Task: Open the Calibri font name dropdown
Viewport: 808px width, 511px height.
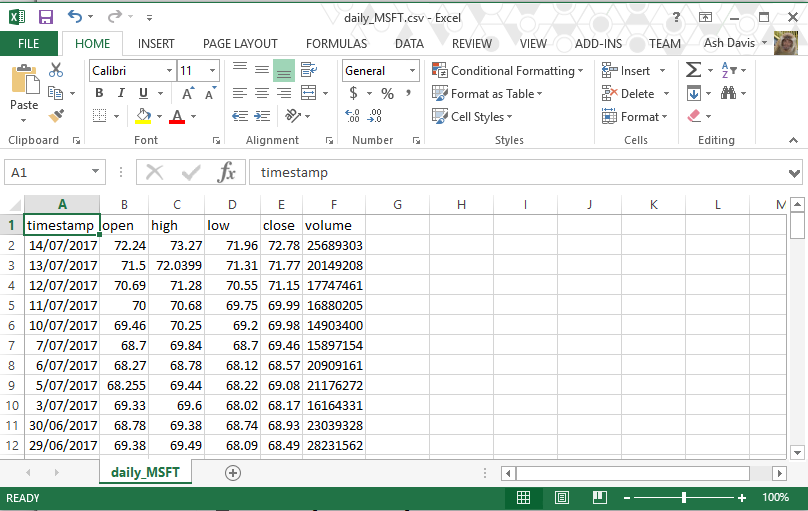Action: click(169, 71)
